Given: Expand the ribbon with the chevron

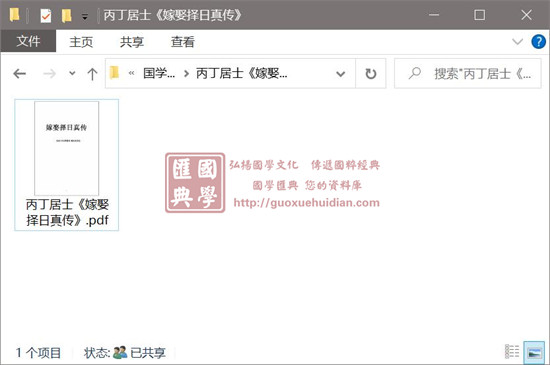Looking at the screenshot, I should [x=517, y=42].
